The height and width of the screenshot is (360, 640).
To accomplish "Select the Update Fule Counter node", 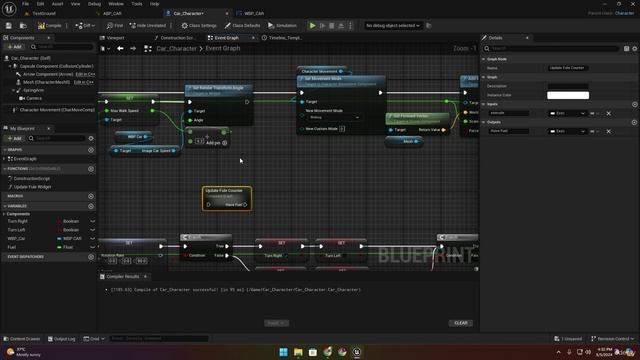I will (x=227, y=199).
